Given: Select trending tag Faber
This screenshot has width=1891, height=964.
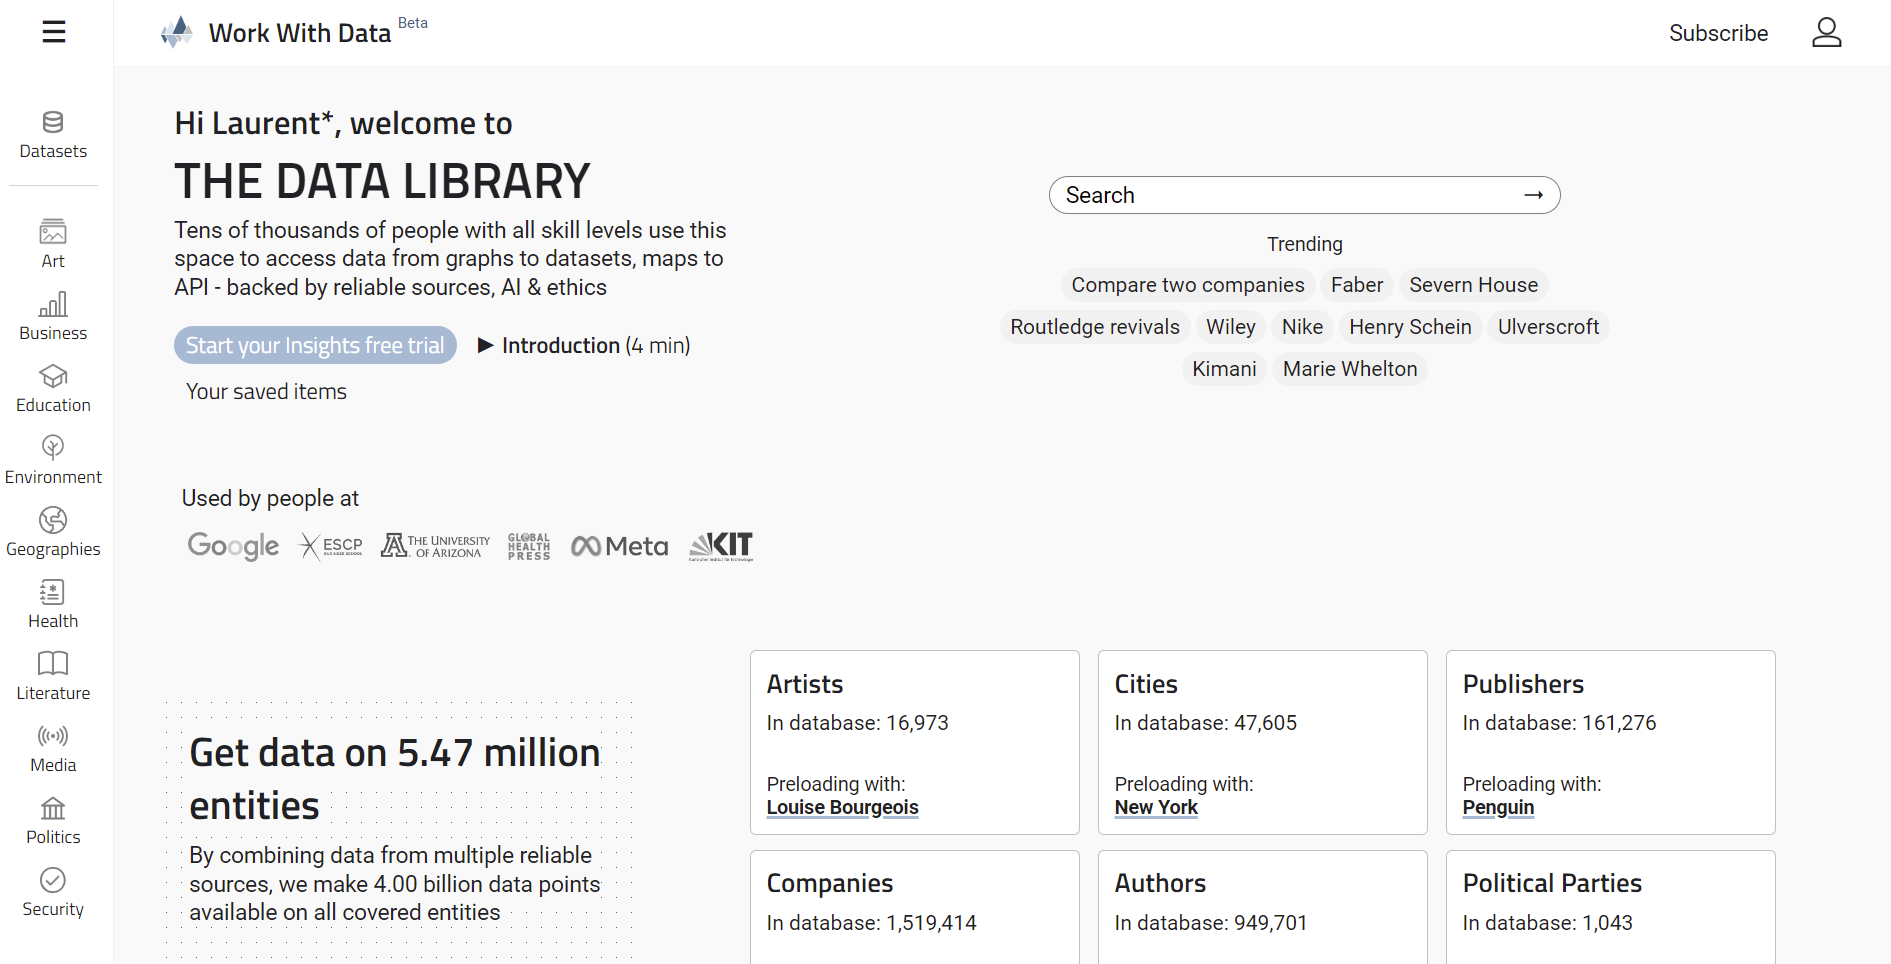Looking at the screenshot, I should [x=1357, y=285].
